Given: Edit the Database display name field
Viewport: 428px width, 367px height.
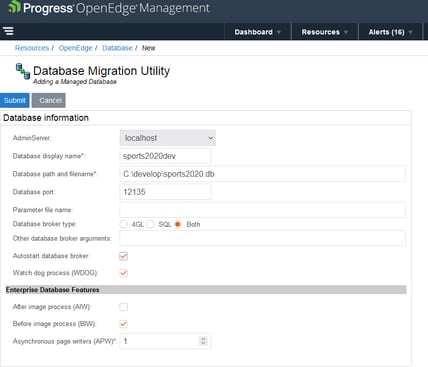Looking at the screenshot, I should (165, 156).
